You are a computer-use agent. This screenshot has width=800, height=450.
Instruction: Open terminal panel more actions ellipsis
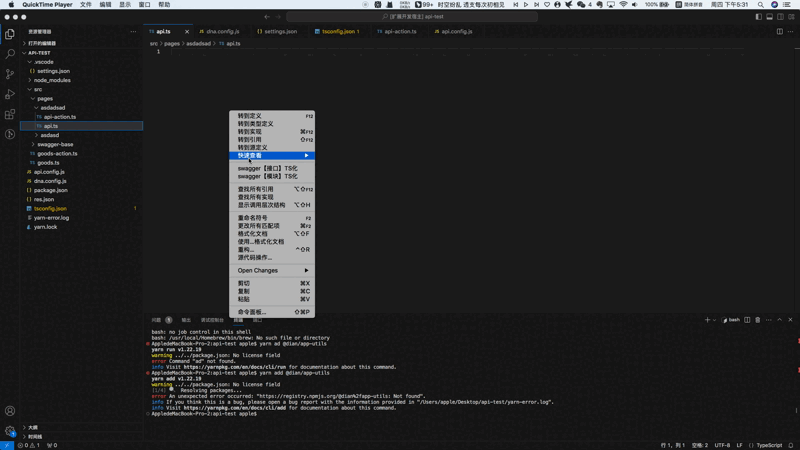click(x=768, y=320)
